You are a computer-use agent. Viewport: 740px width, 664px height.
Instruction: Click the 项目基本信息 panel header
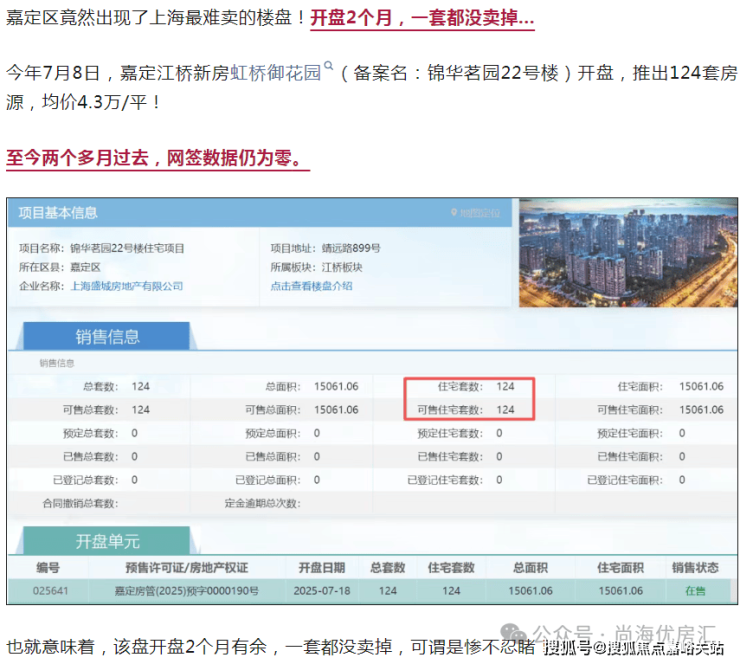pos(58,213)
